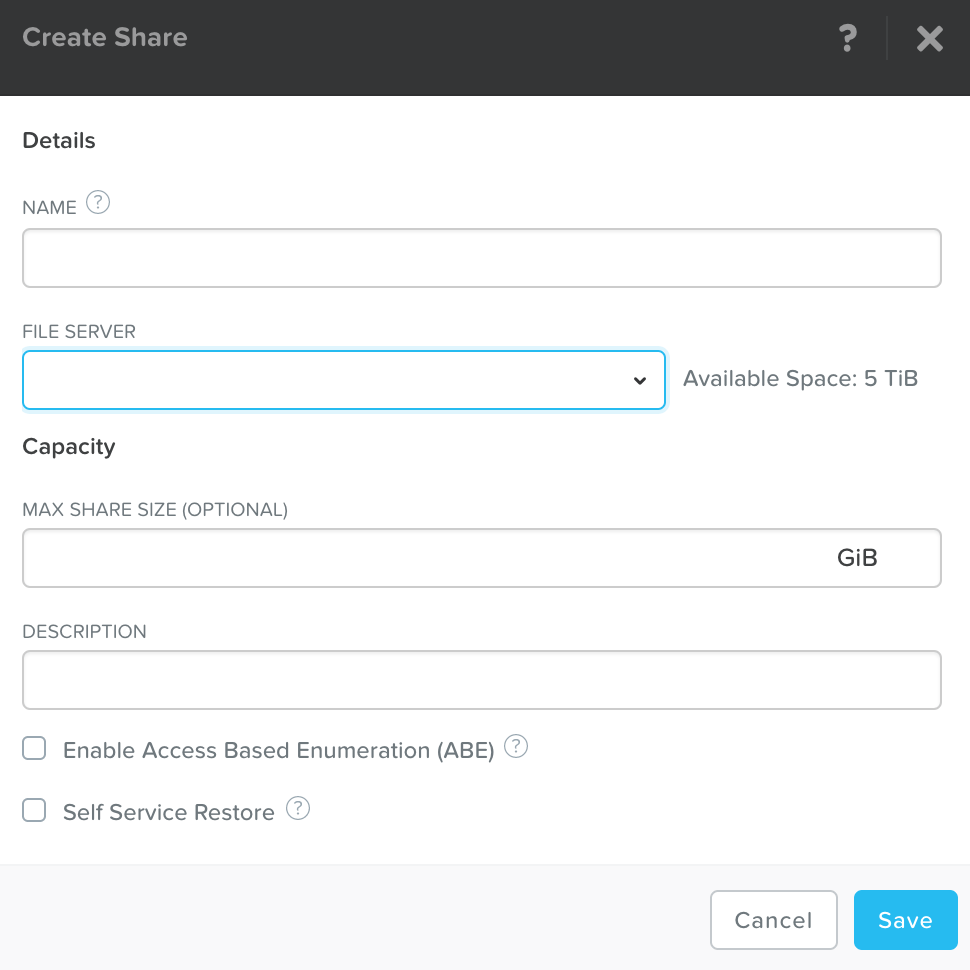Focus the Description input box
970x970 pixels.
(x=481, y=680)
